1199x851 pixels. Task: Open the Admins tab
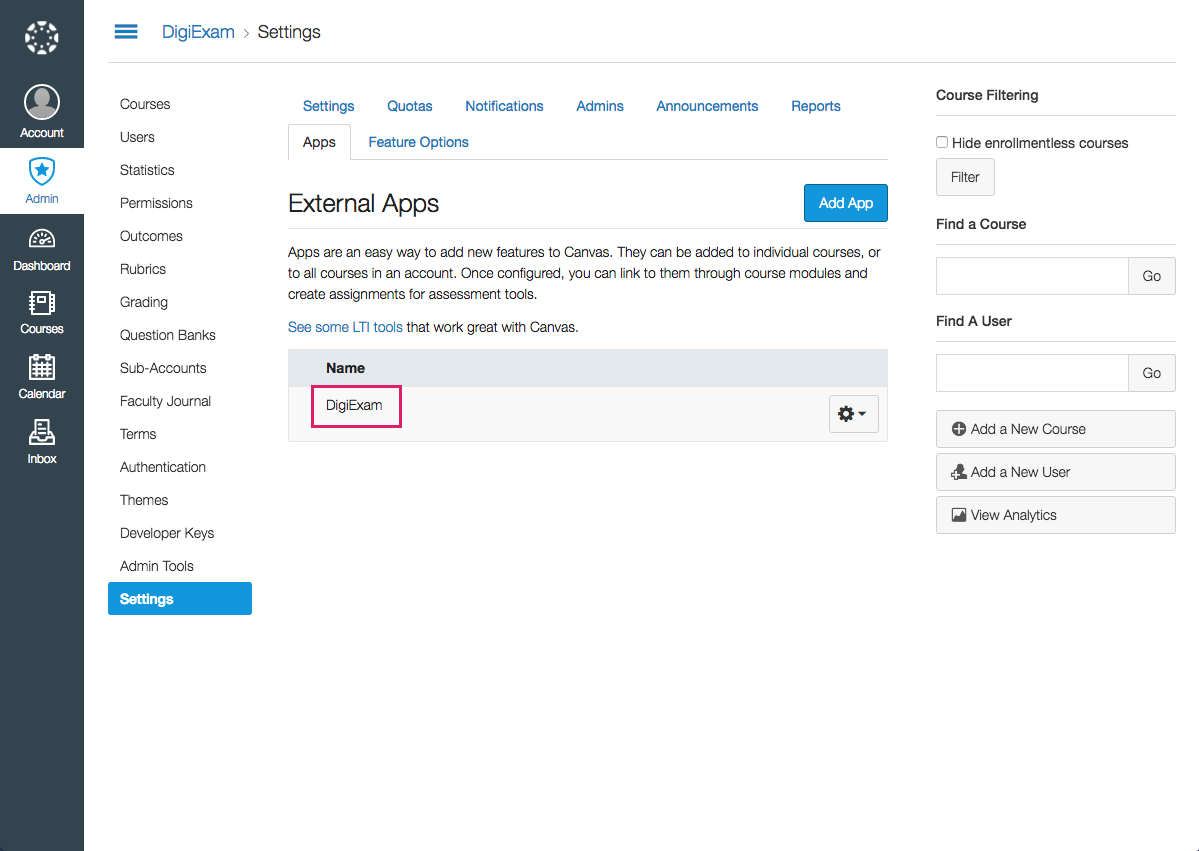pos(600,106)
